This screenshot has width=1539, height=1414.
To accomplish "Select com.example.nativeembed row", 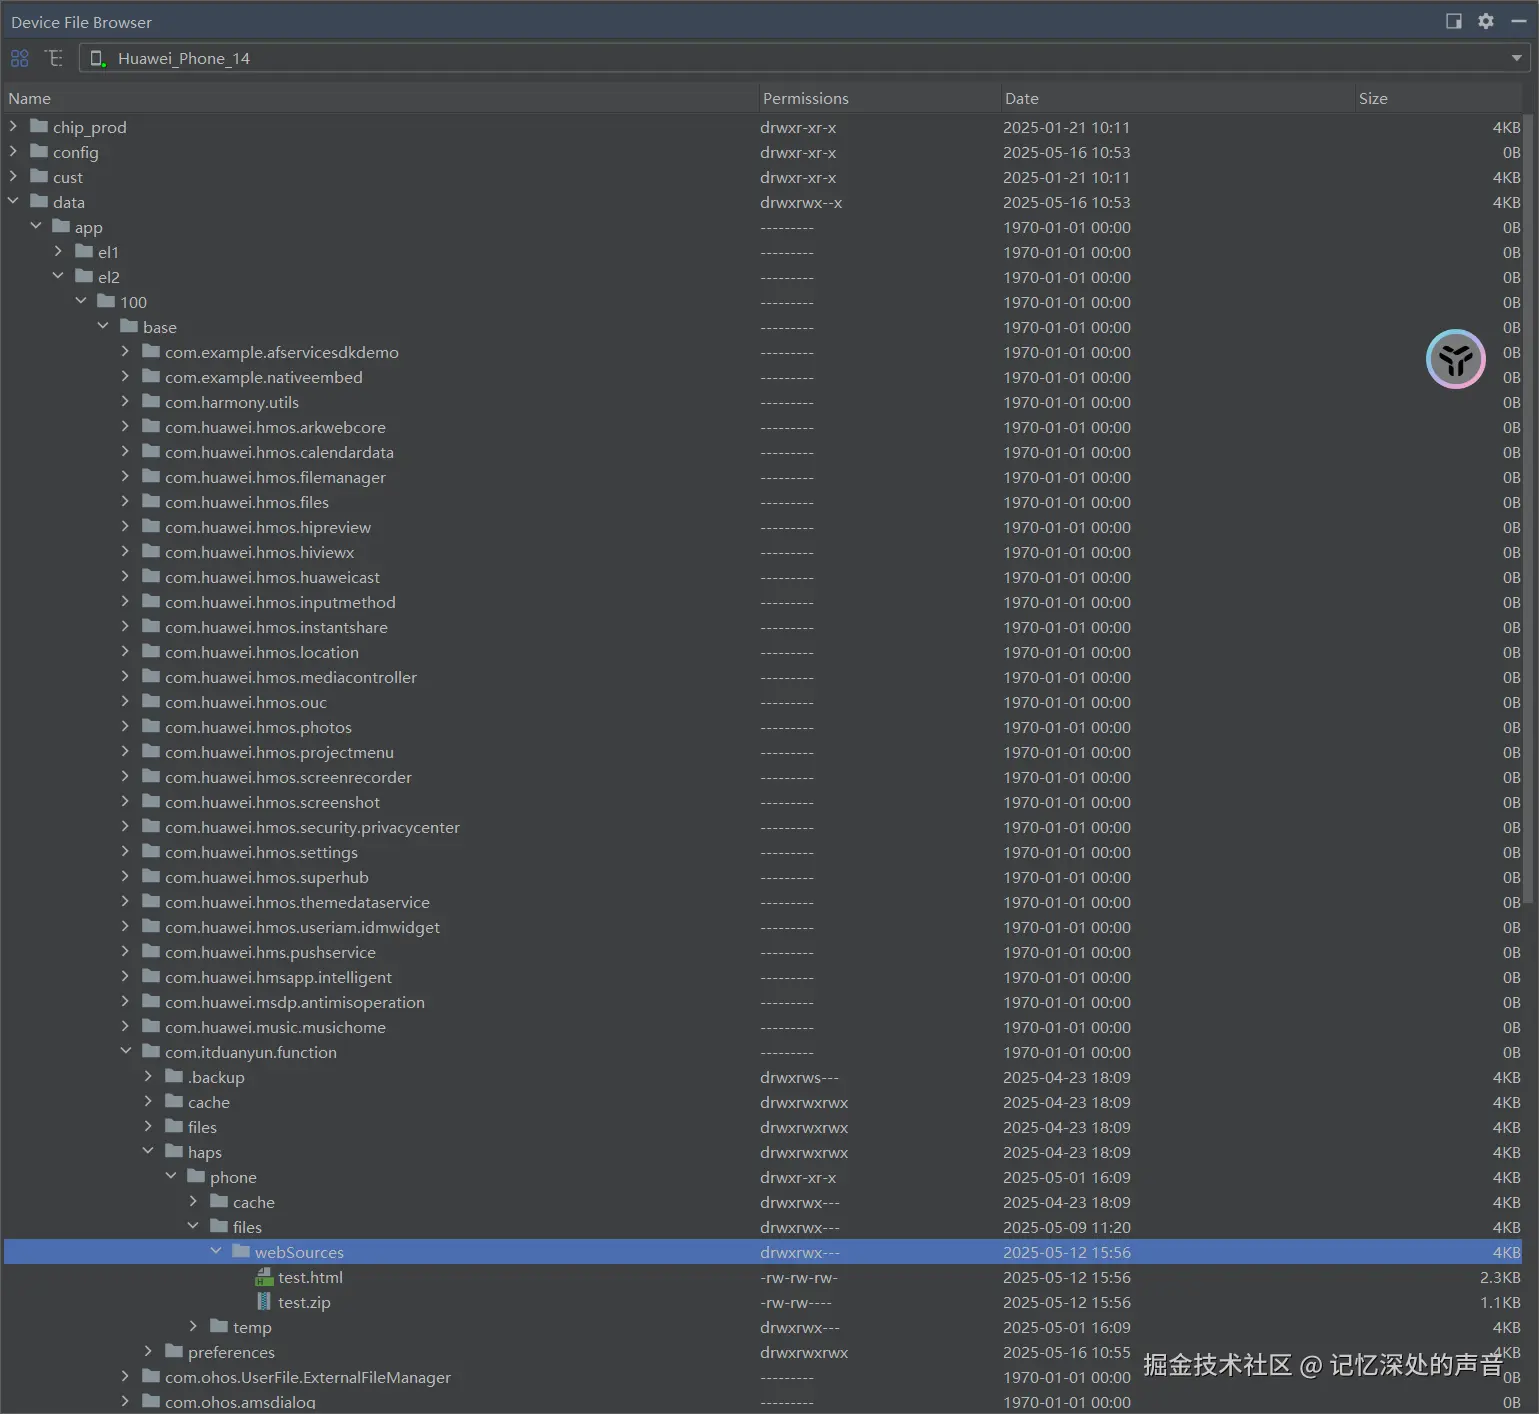I will (x=763, y=377).
